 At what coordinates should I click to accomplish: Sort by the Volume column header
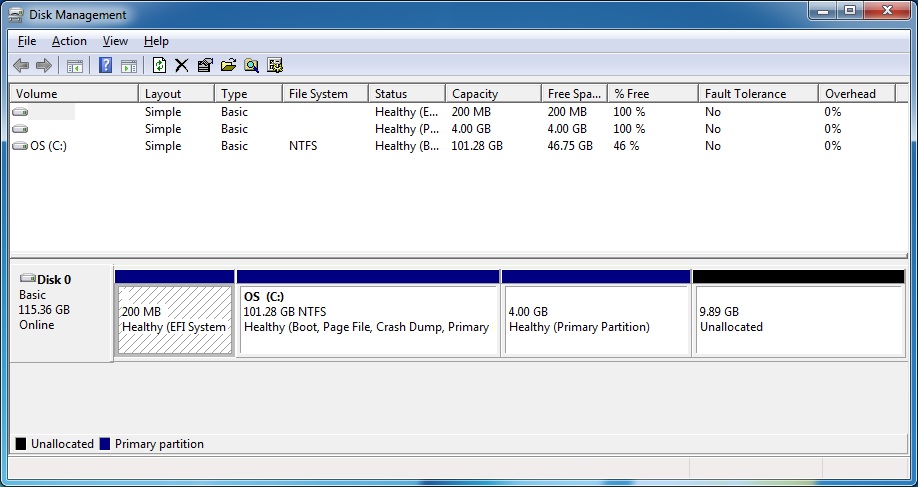tap(74, 94)
